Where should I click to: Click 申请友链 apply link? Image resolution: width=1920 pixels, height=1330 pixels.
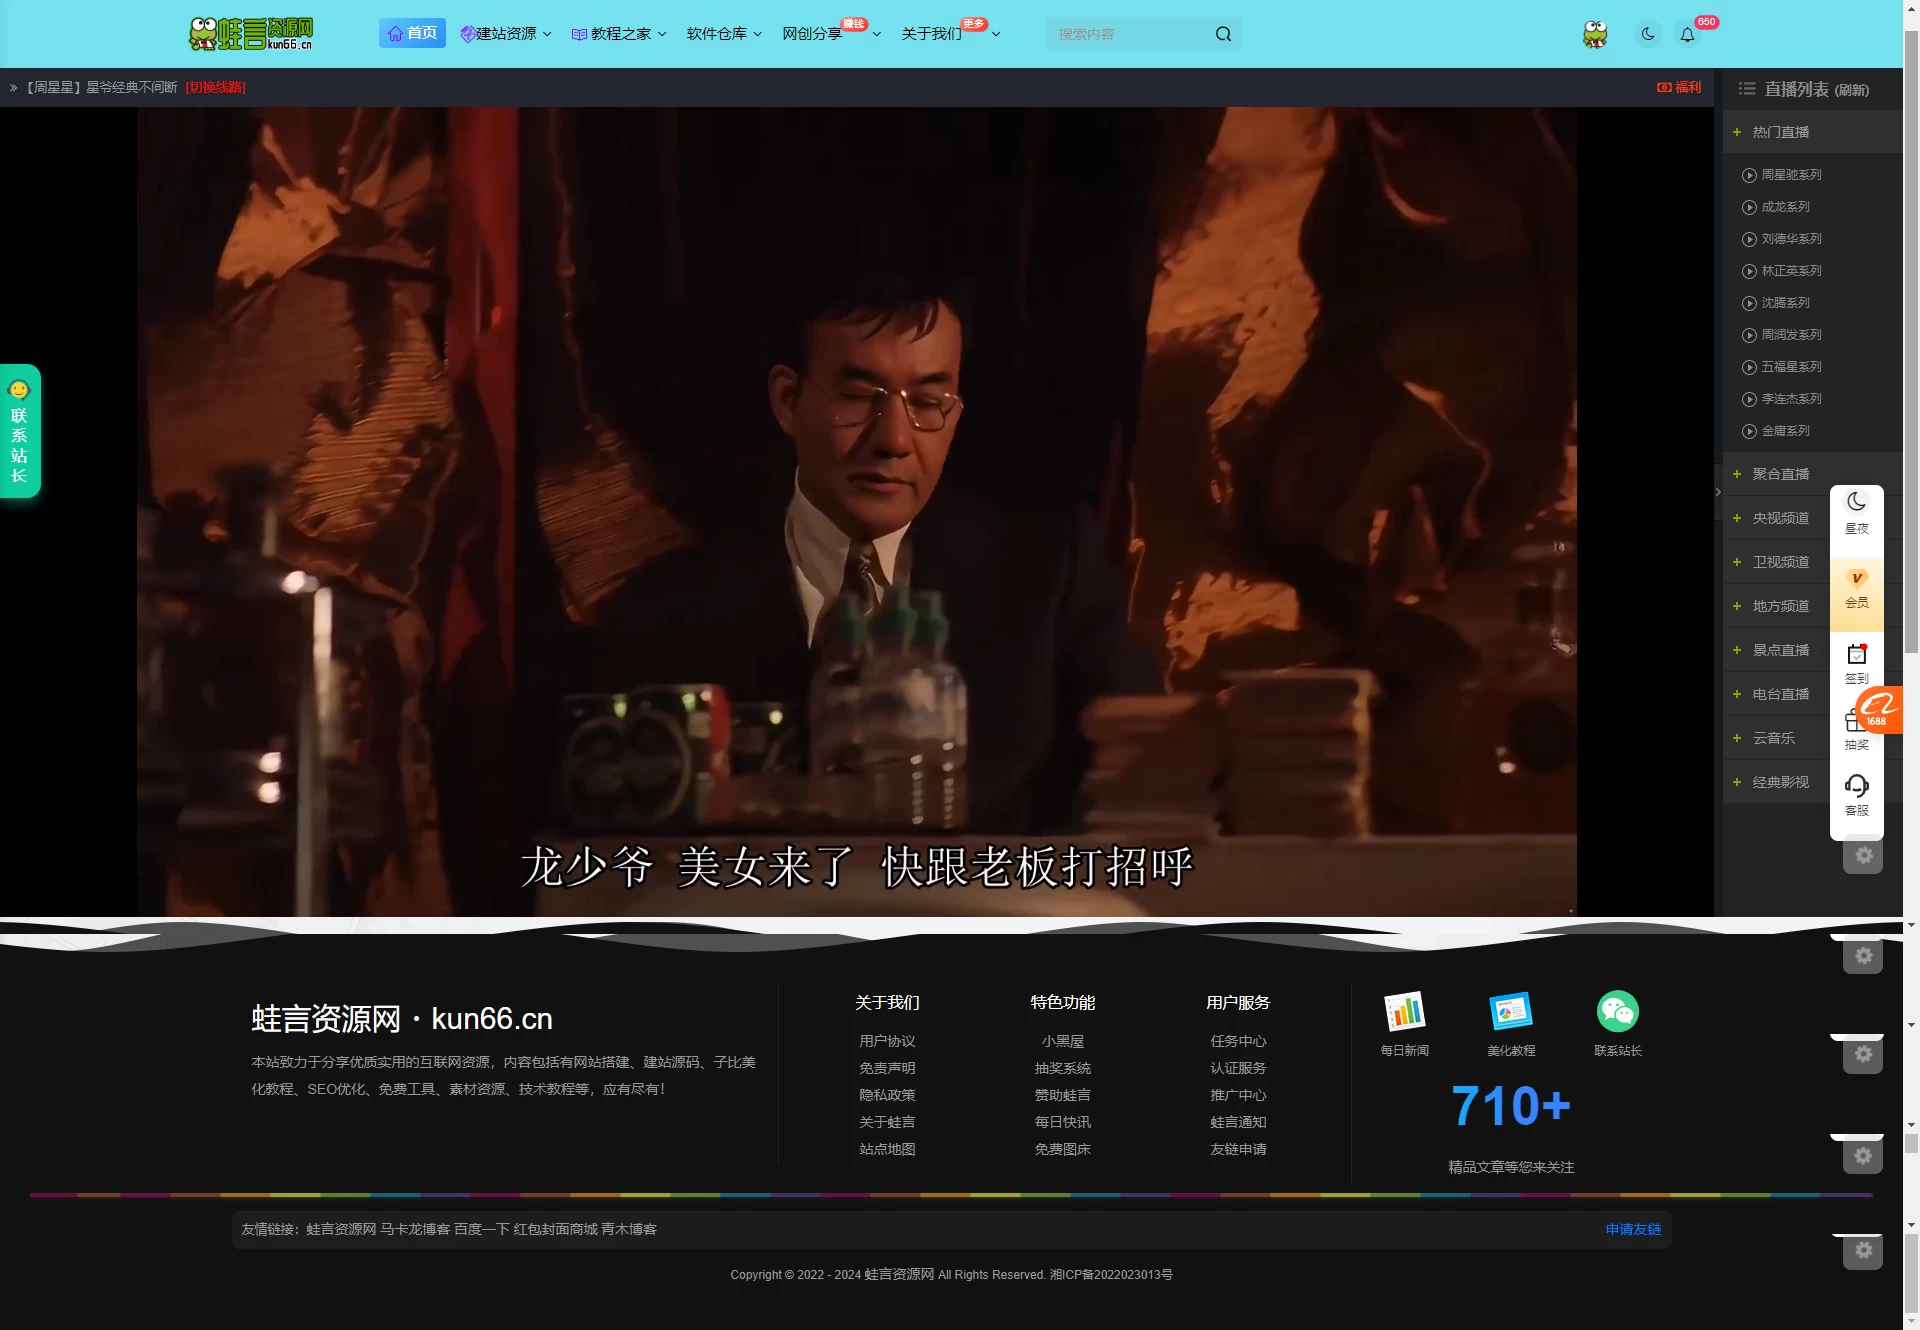tap(1633, 1229)
